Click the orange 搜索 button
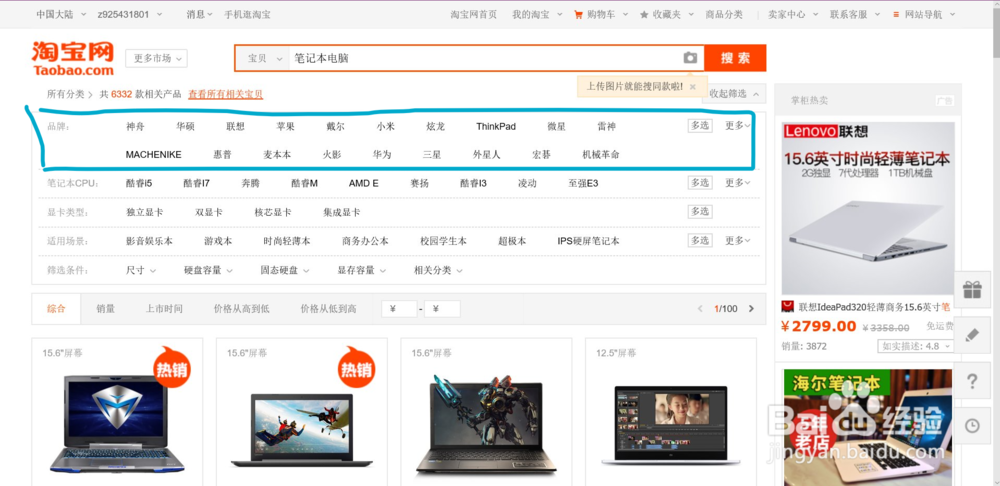The height and width of the screenshot is (486, 1000). click(735, 58)
